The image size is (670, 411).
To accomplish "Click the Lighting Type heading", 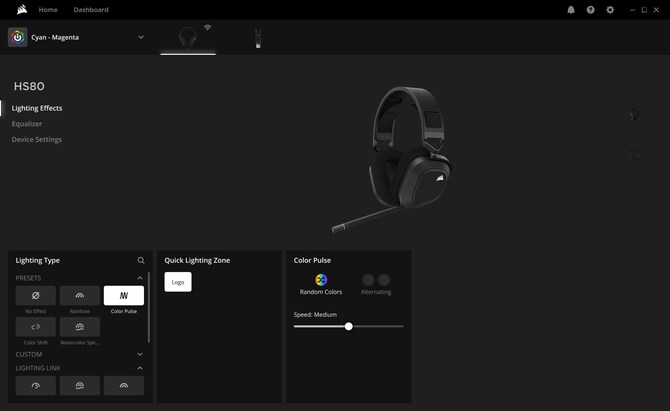I will pos(38,260).
